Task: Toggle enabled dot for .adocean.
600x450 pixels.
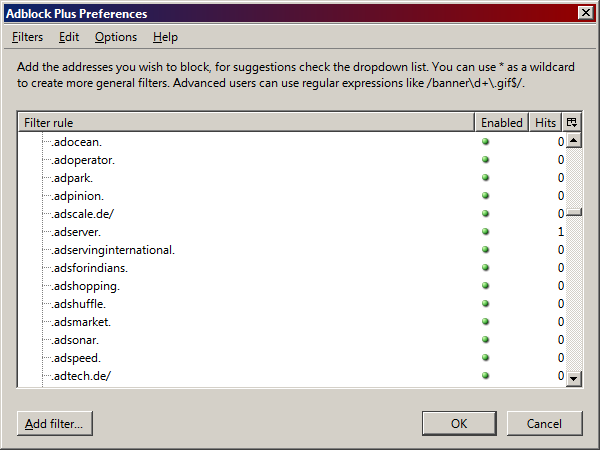Action: (x=486, y=142)
